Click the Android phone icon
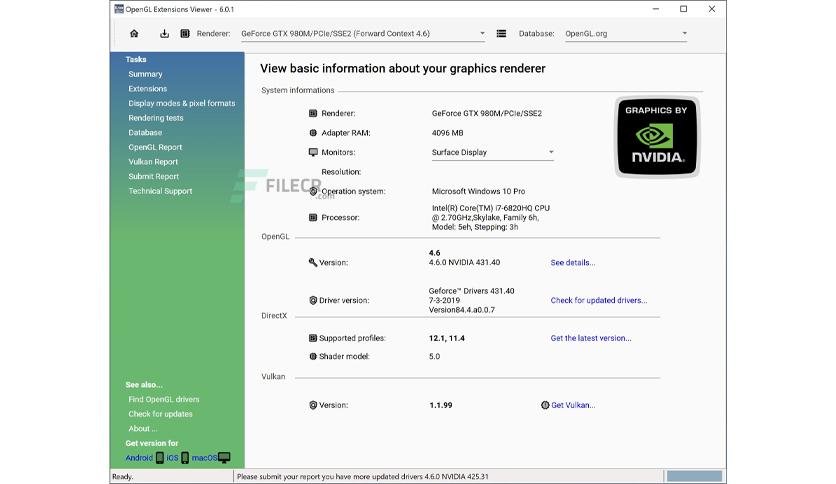The height and width of the screenshot is (484, 836). (x=159, y=457)
